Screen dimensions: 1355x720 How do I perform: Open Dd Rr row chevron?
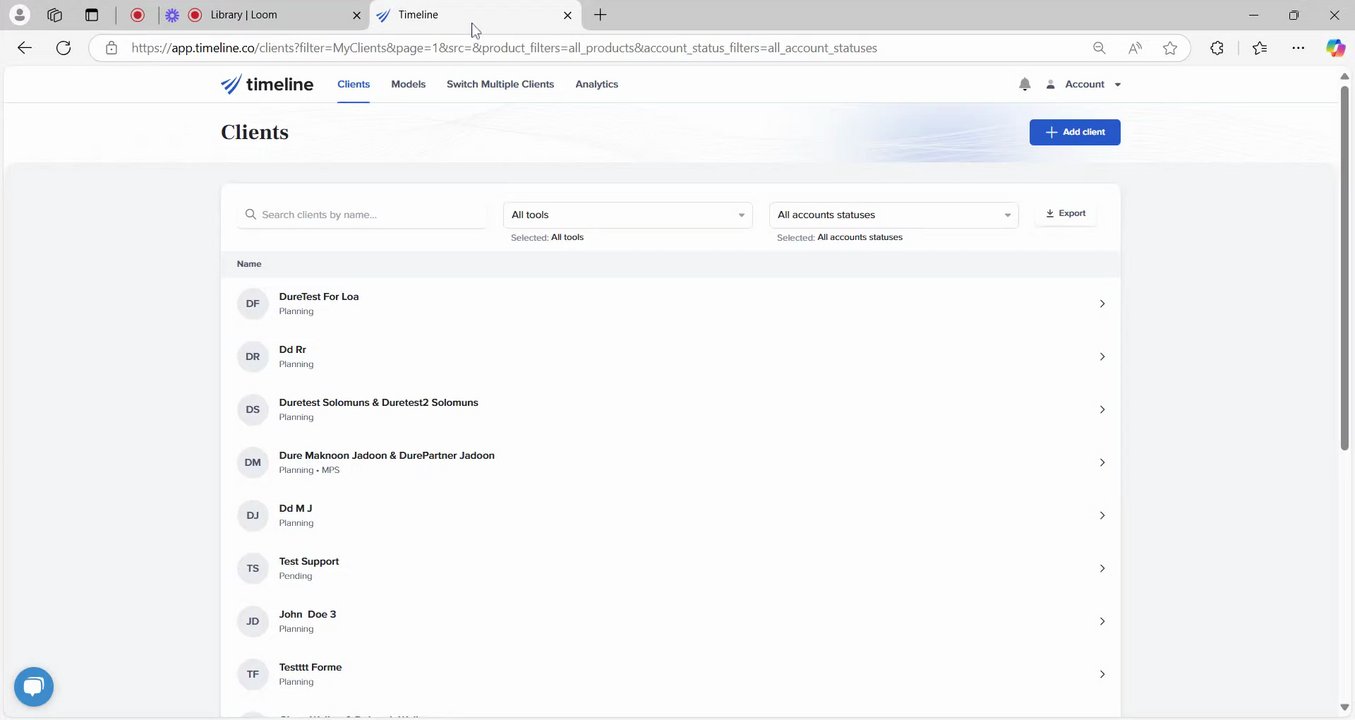[x=1102, y=356]
